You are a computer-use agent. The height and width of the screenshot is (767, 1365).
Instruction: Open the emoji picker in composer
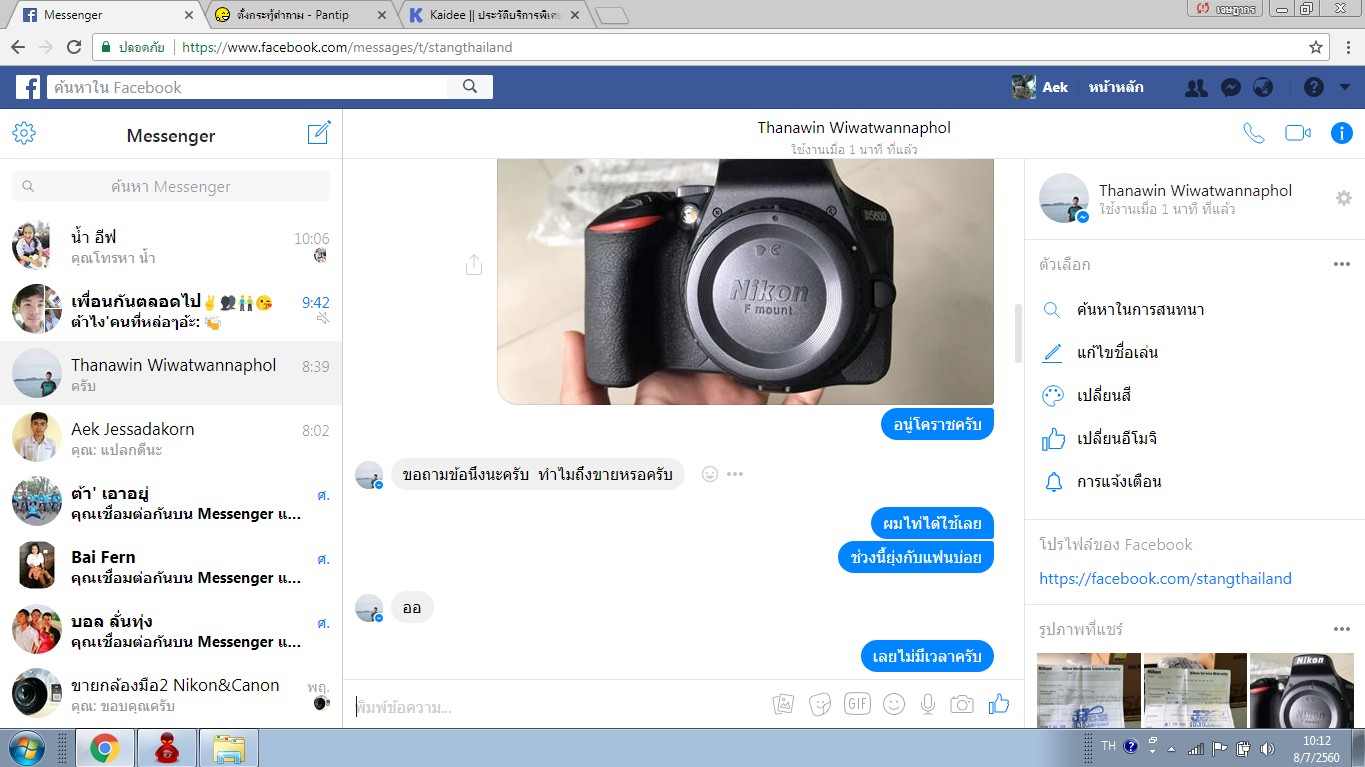click(894, 704)
